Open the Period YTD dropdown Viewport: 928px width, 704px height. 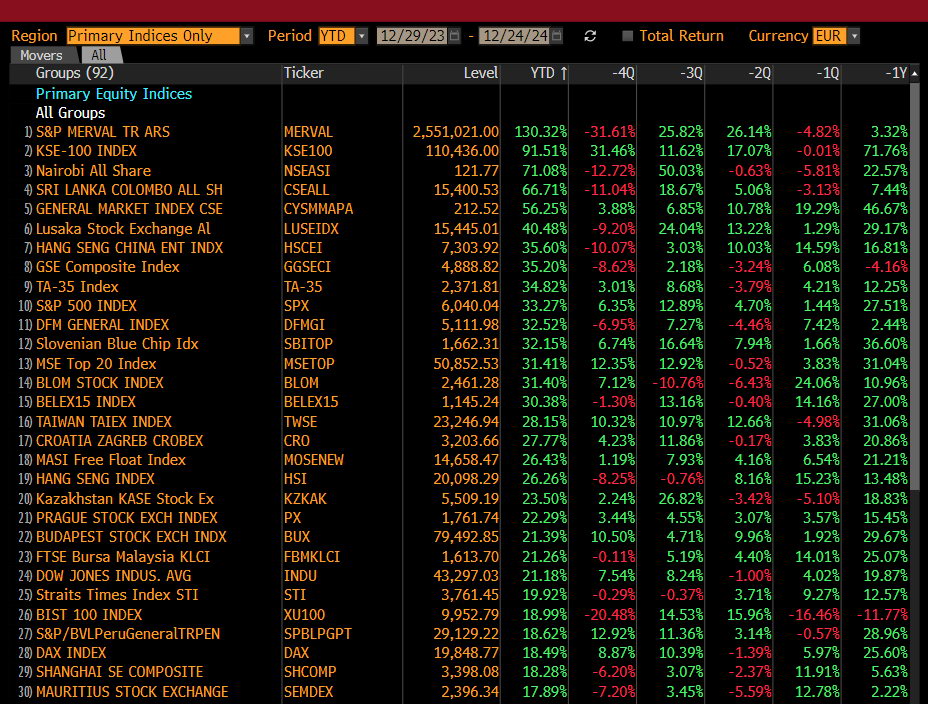pos(362,36)
